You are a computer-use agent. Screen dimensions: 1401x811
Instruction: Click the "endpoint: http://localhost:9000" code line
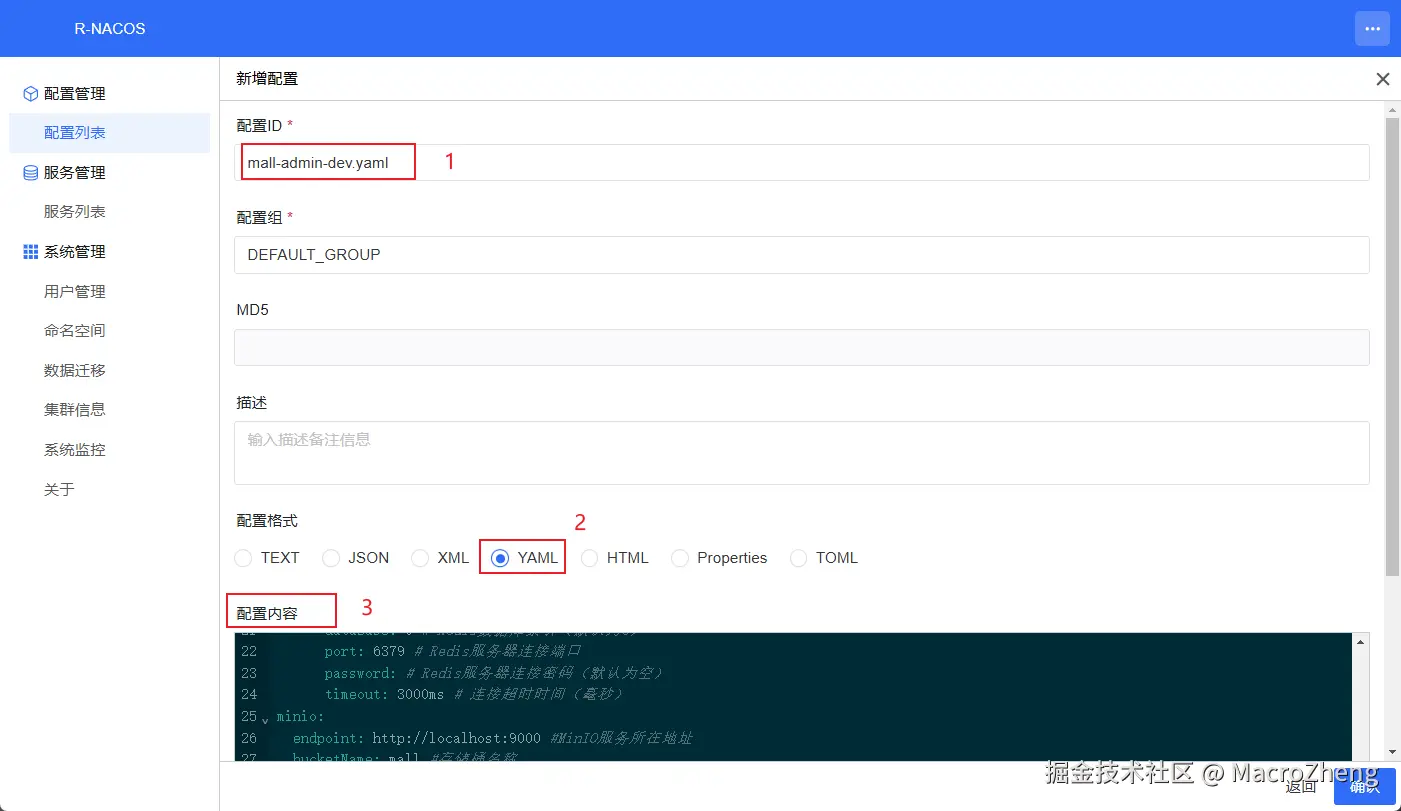click(x=493, y=738)
